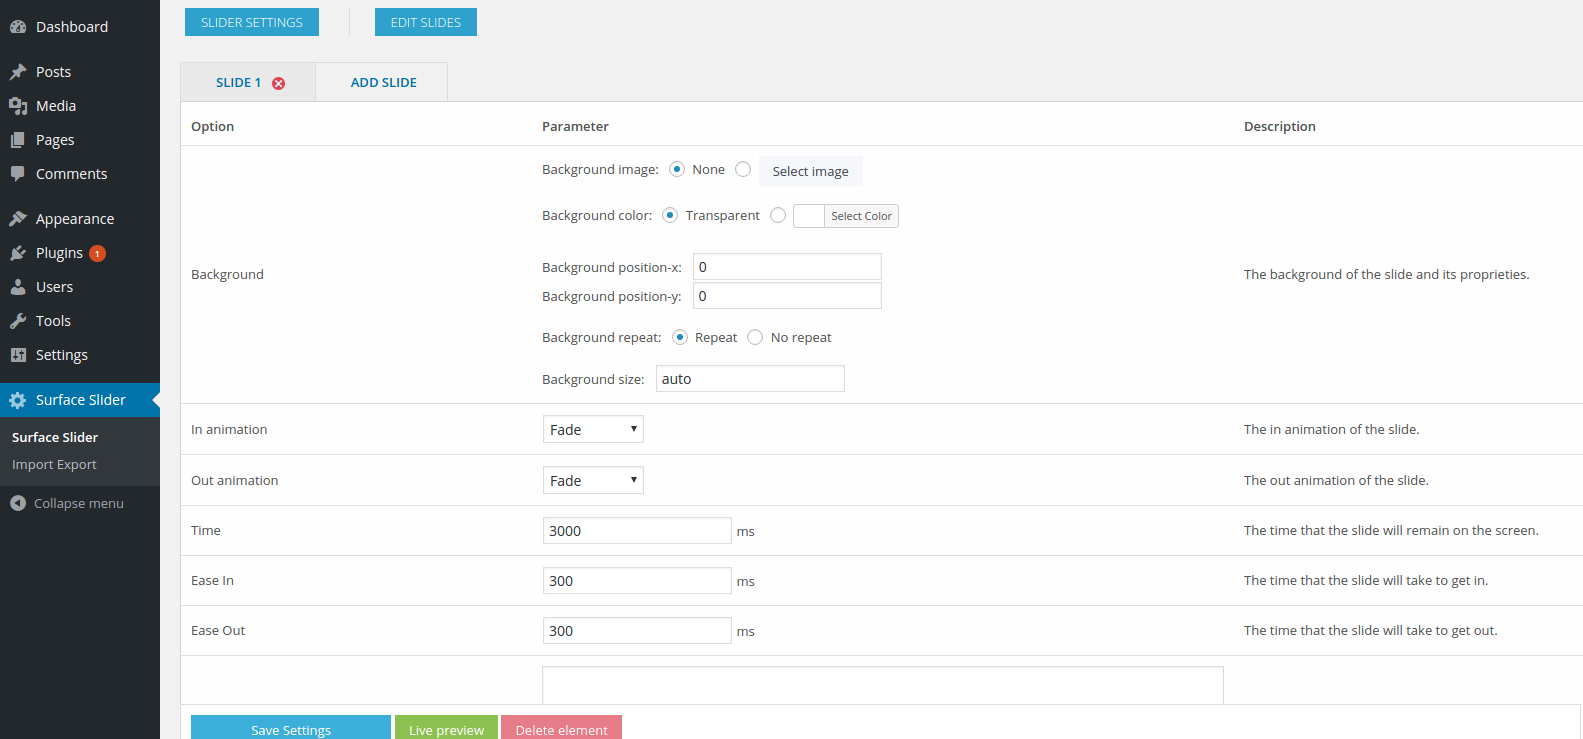Click the Appearance paintbrush icon
Screen dimensions: 1583x739
click(18, 219)
